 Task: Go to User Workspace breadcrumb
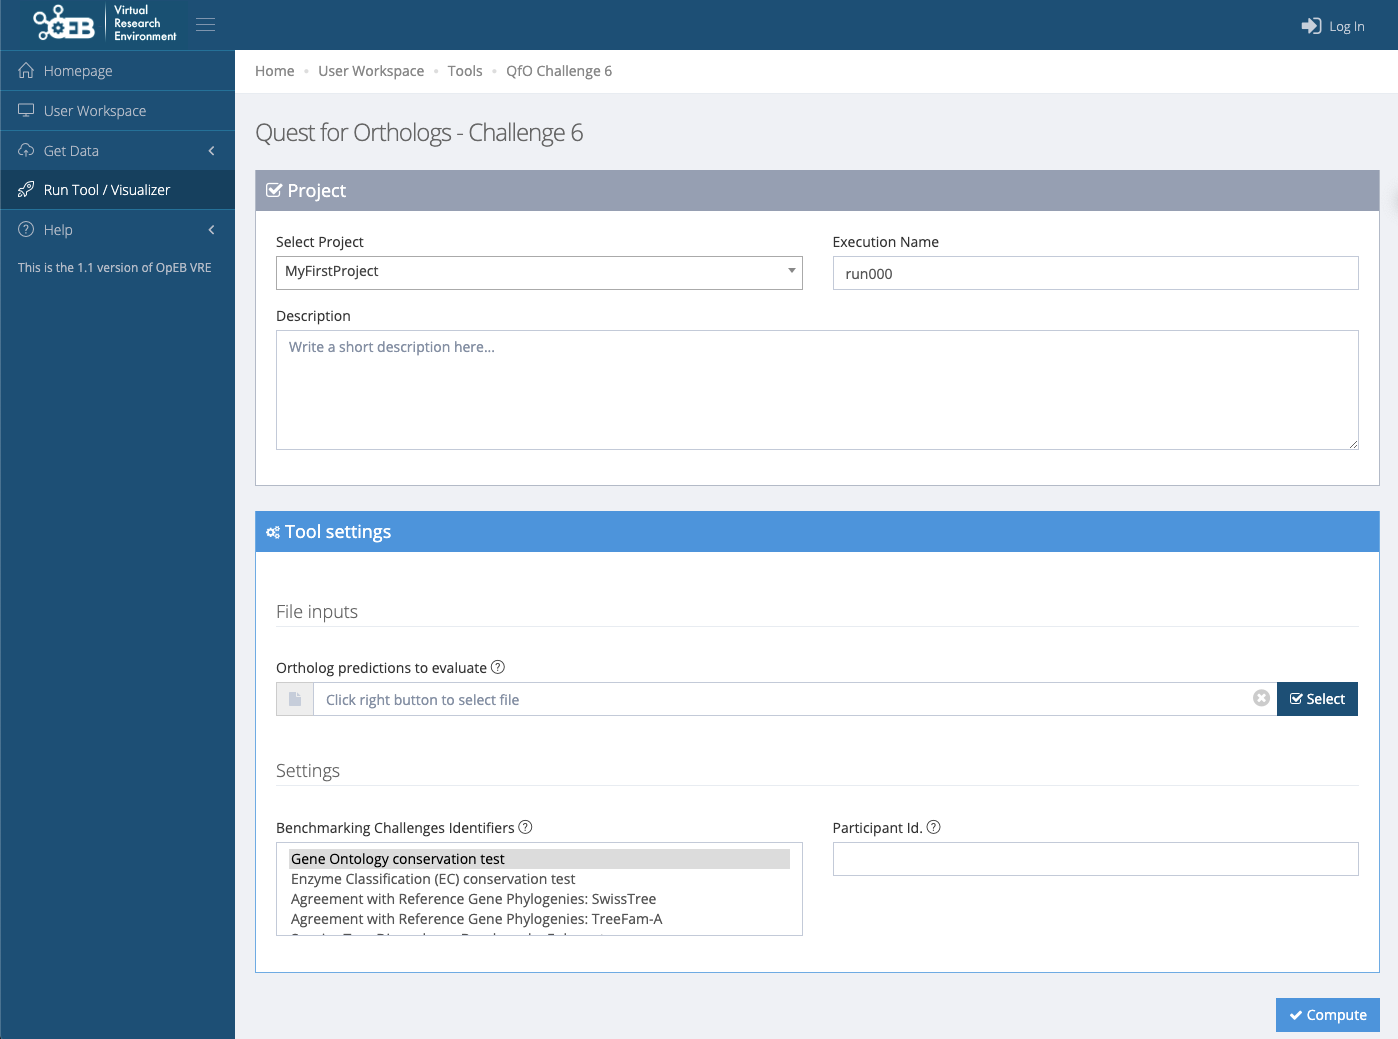click(x=371, y=71)
